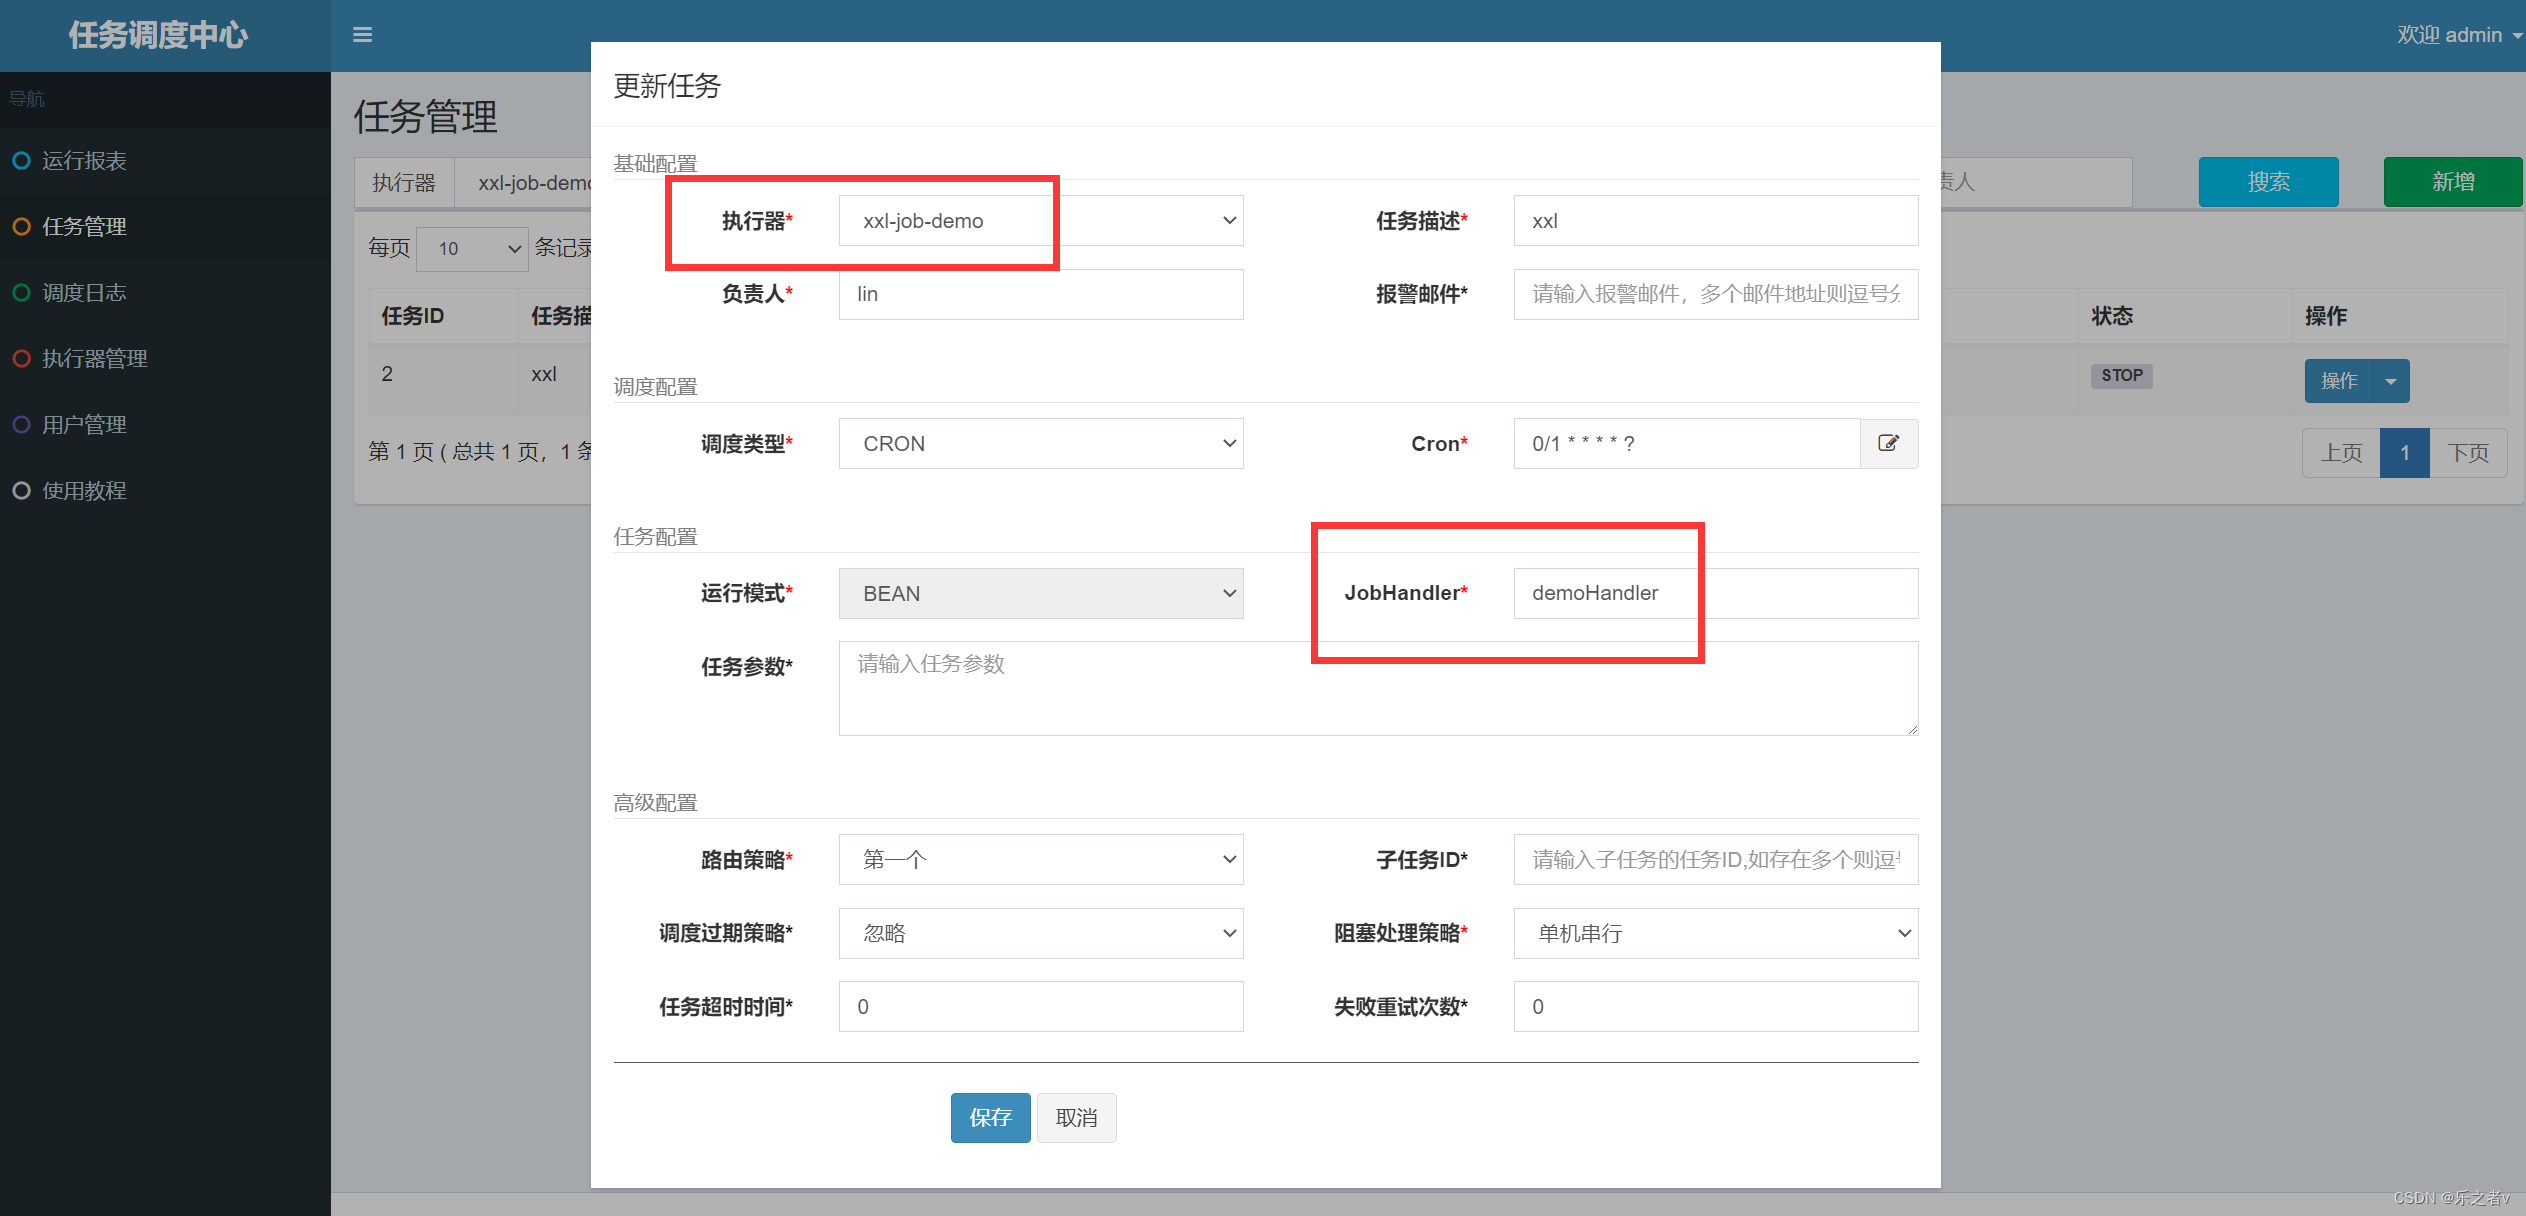
Task: Open 任务管理 in the sidebar
Action: coord(165,226)
